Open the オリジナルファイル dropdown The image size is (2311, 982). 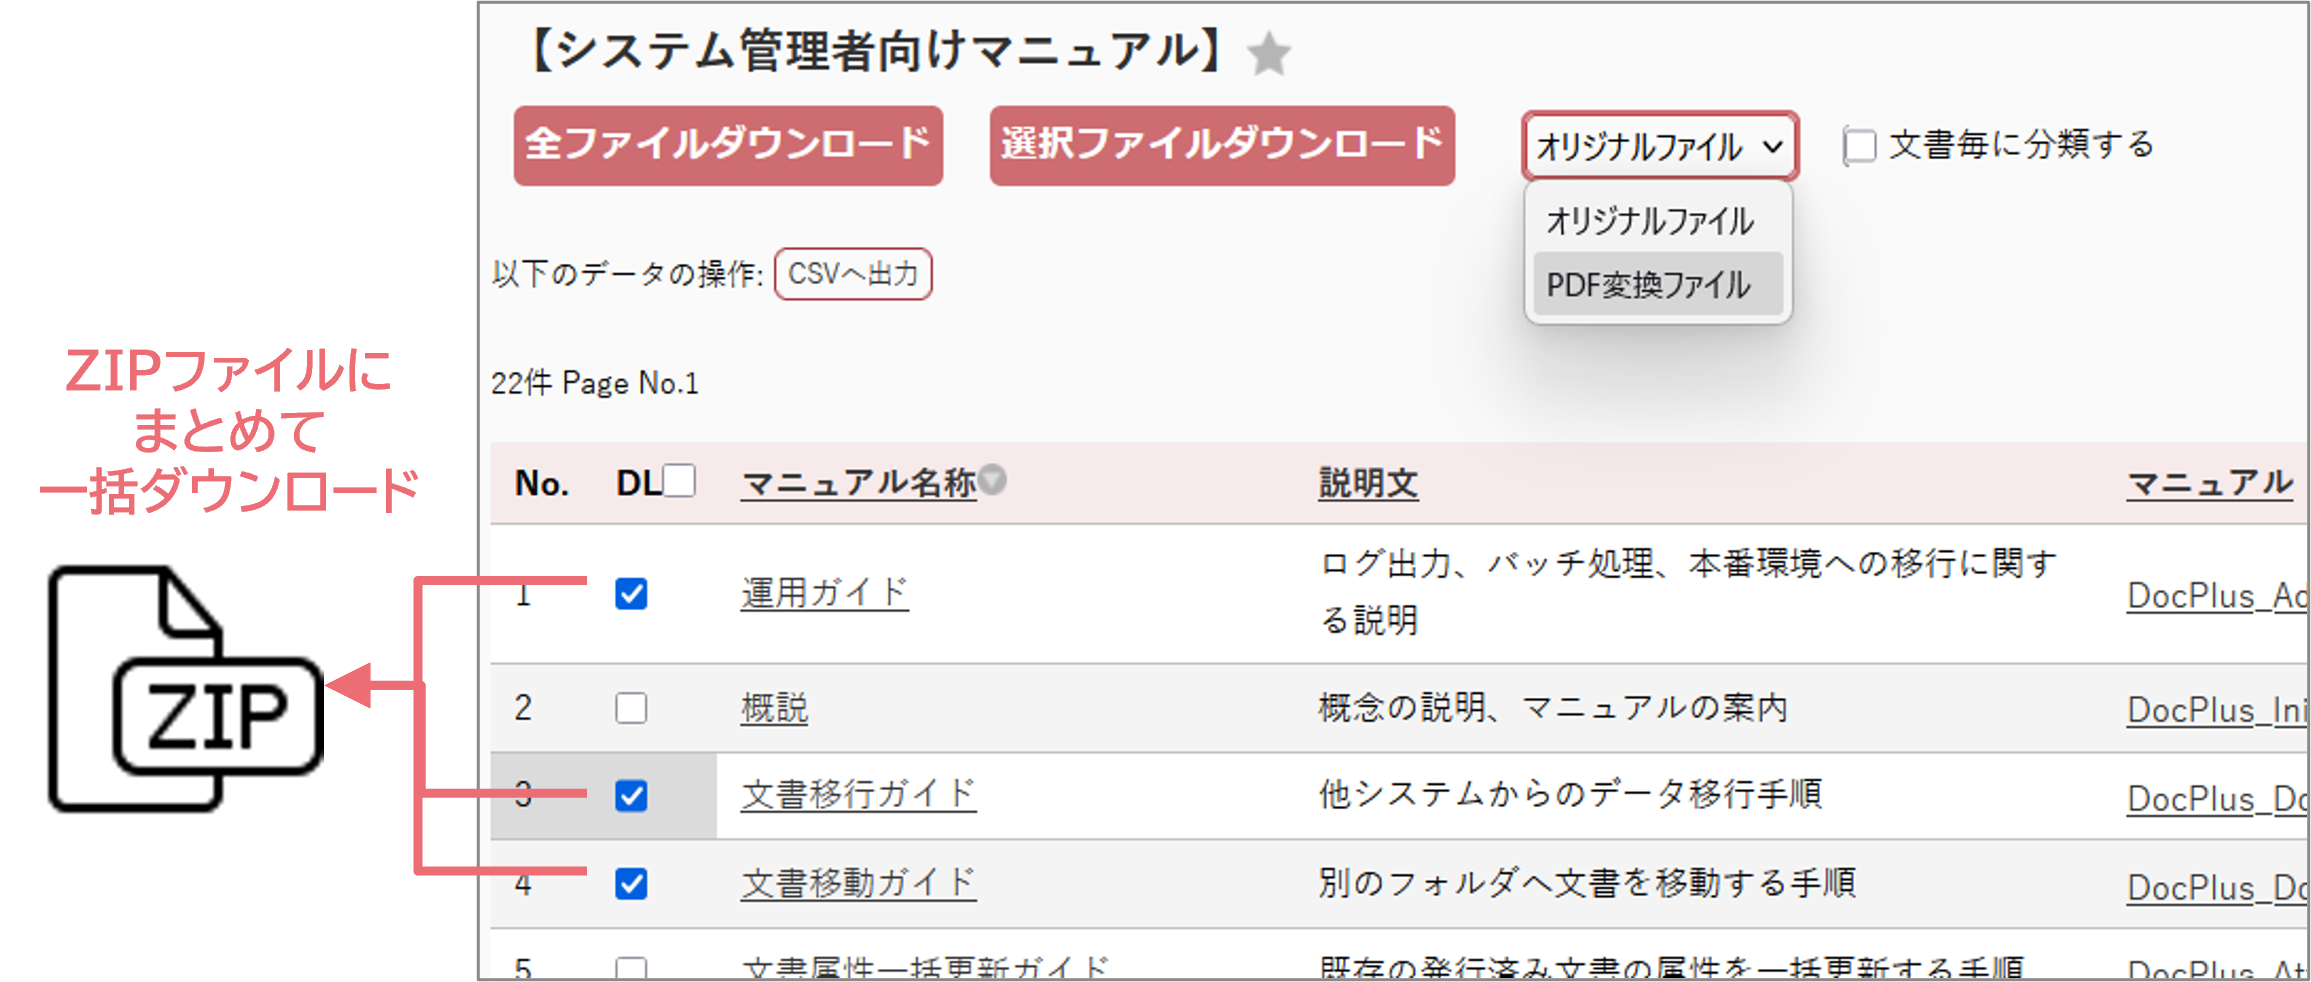pyautogui.click(x=1660, y=147)
